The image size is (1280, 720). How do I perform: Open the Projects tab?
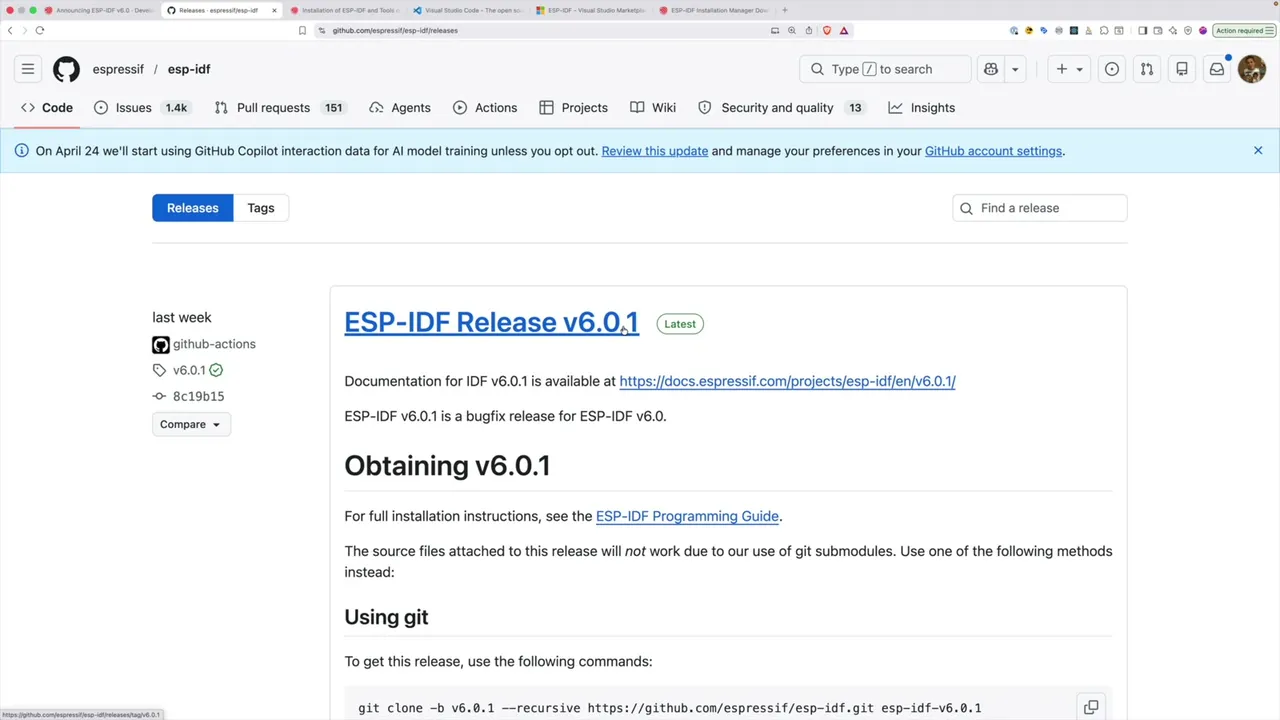(x=573, y=107)
